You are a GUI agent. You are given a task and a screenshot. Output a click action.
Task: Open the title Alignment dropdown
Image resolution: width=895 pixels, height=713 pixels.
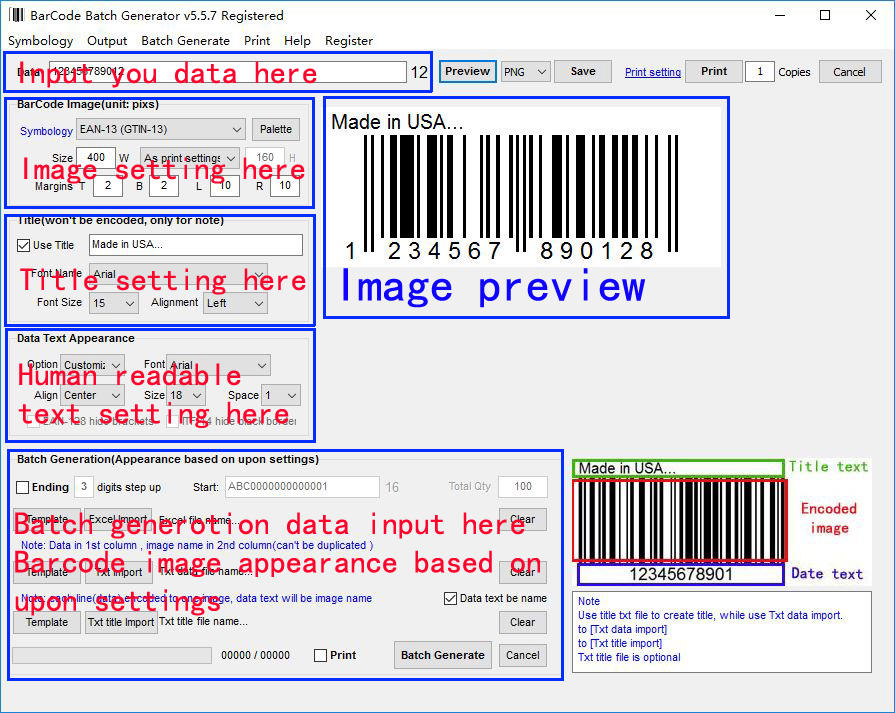click(x=235, y=303)
